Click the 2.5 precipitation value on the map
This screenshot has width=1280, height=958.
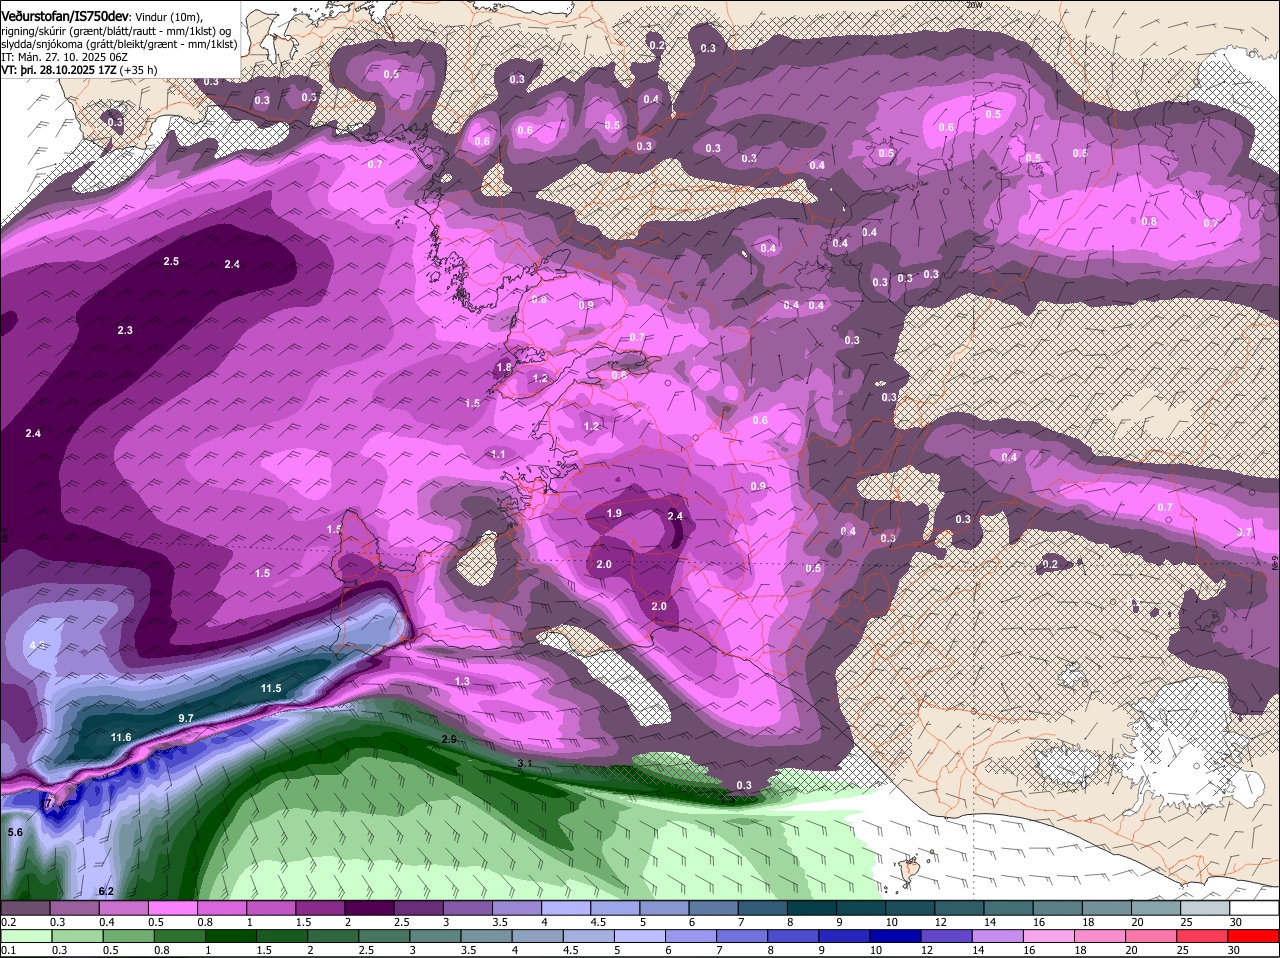[x=171, y=261]
